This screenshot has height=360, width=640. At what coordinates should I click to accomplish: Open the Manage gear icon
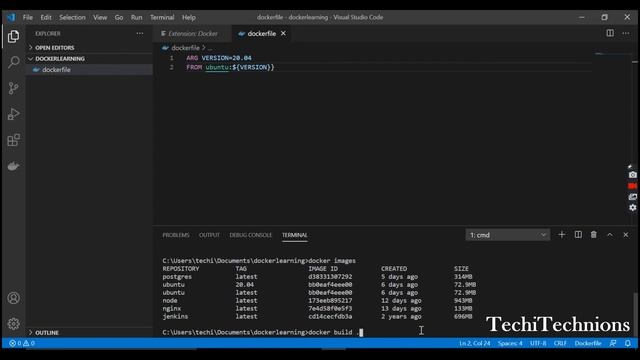tap(13, 324)
